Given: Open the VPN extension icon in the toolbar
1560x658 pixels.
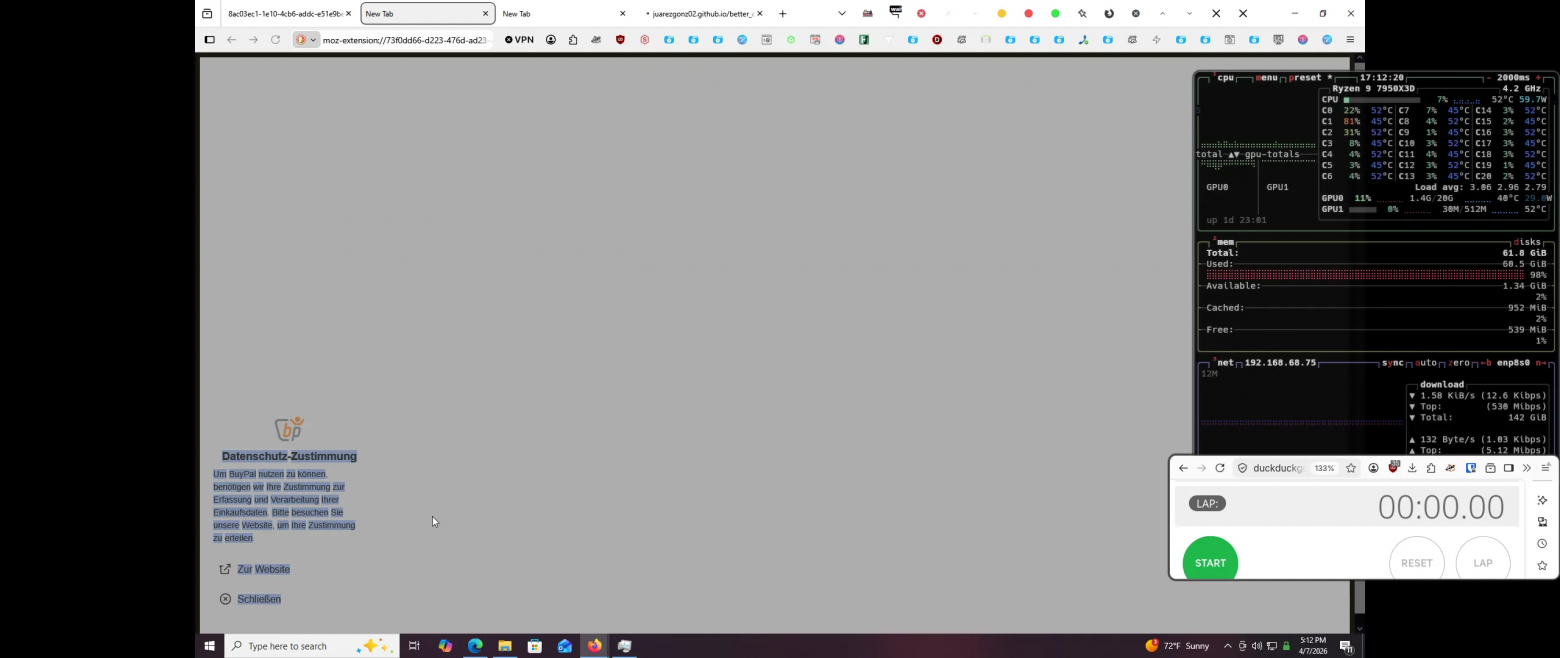Looking at the screenshot, I should tap(519, 40).
